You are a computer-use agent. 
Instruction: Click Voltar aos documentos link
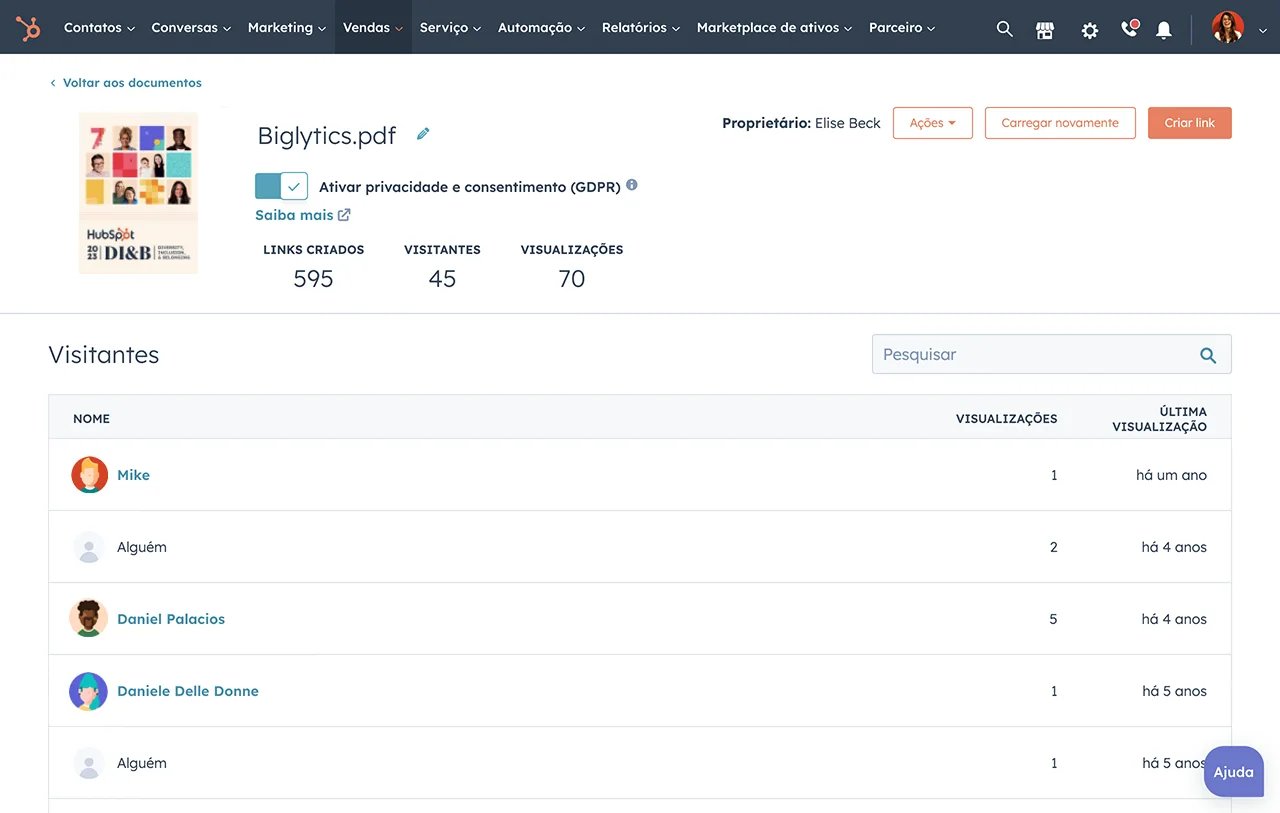pos(131,82)
